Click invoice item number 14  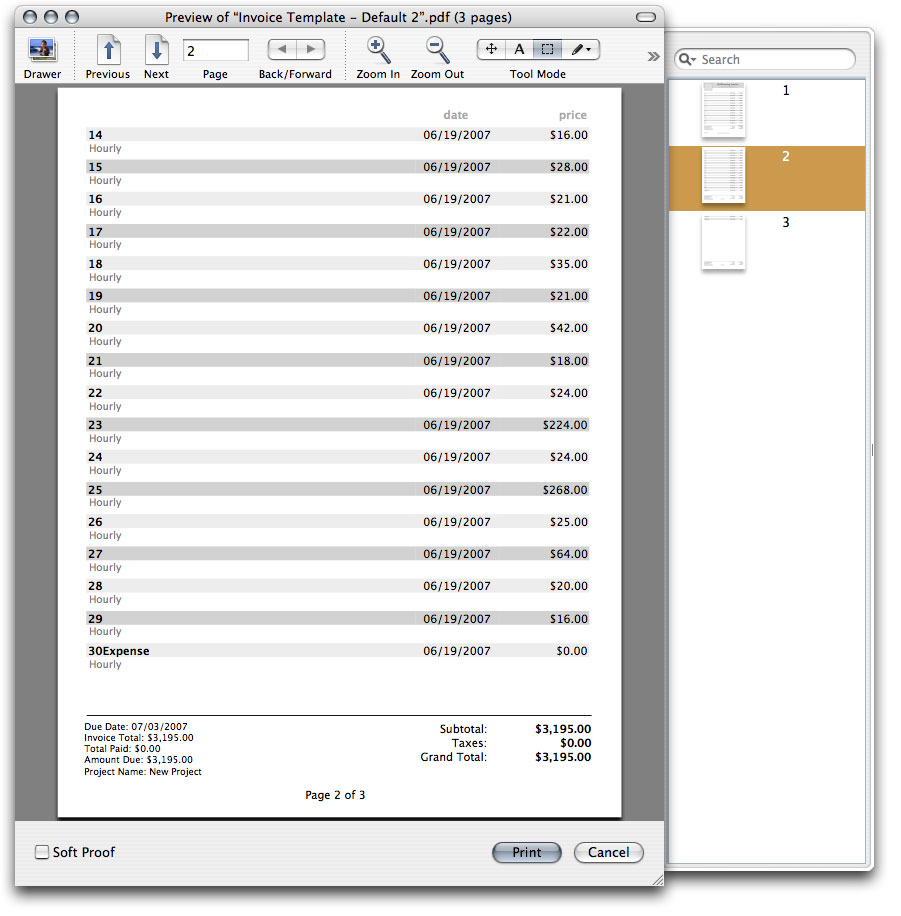(x=95, y=135)
